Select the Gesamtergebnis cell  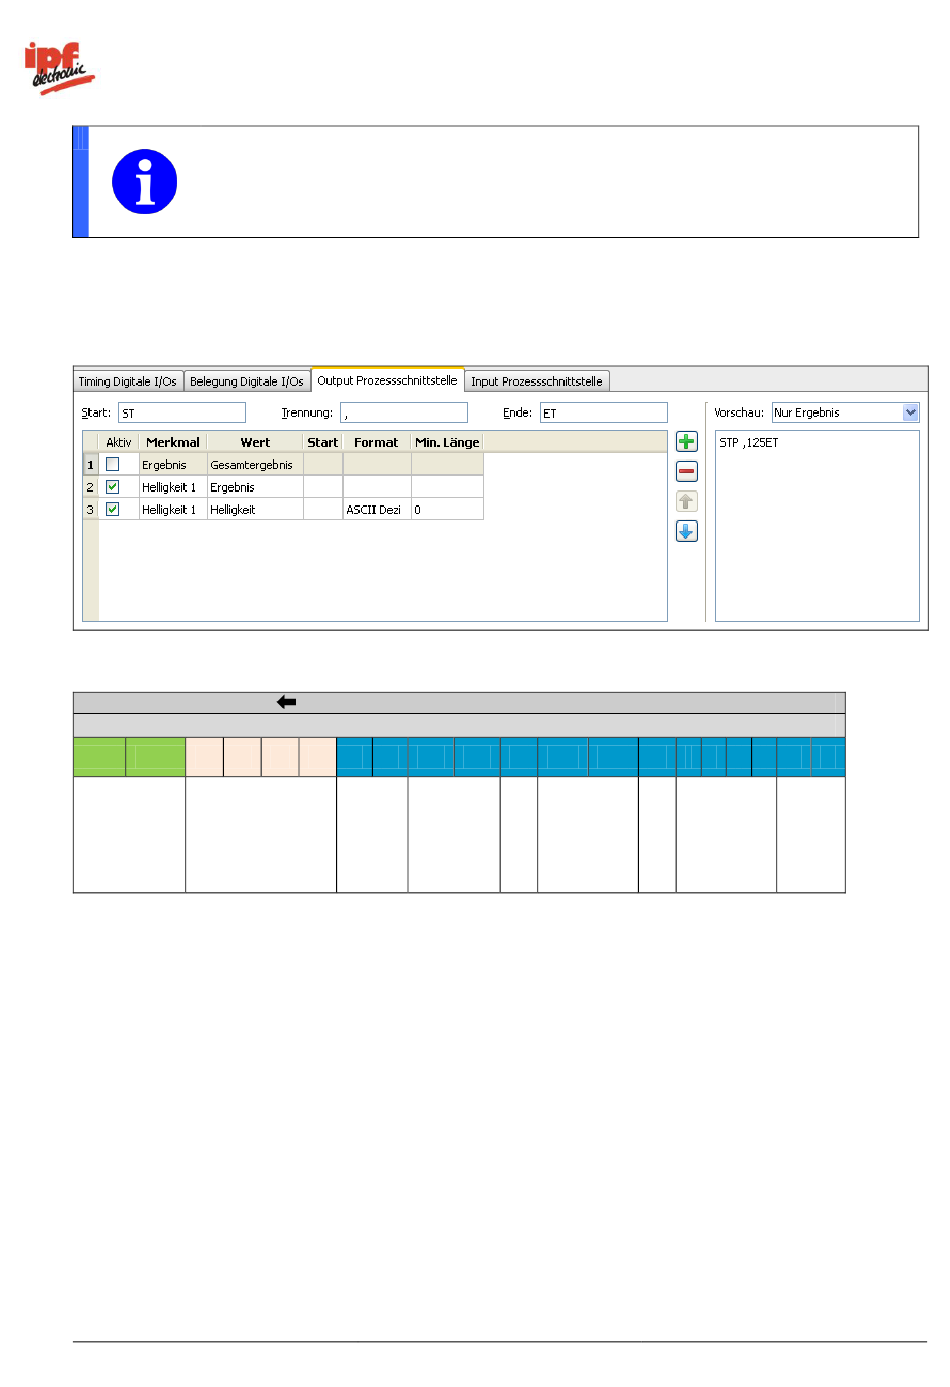(x=255, y=465)
